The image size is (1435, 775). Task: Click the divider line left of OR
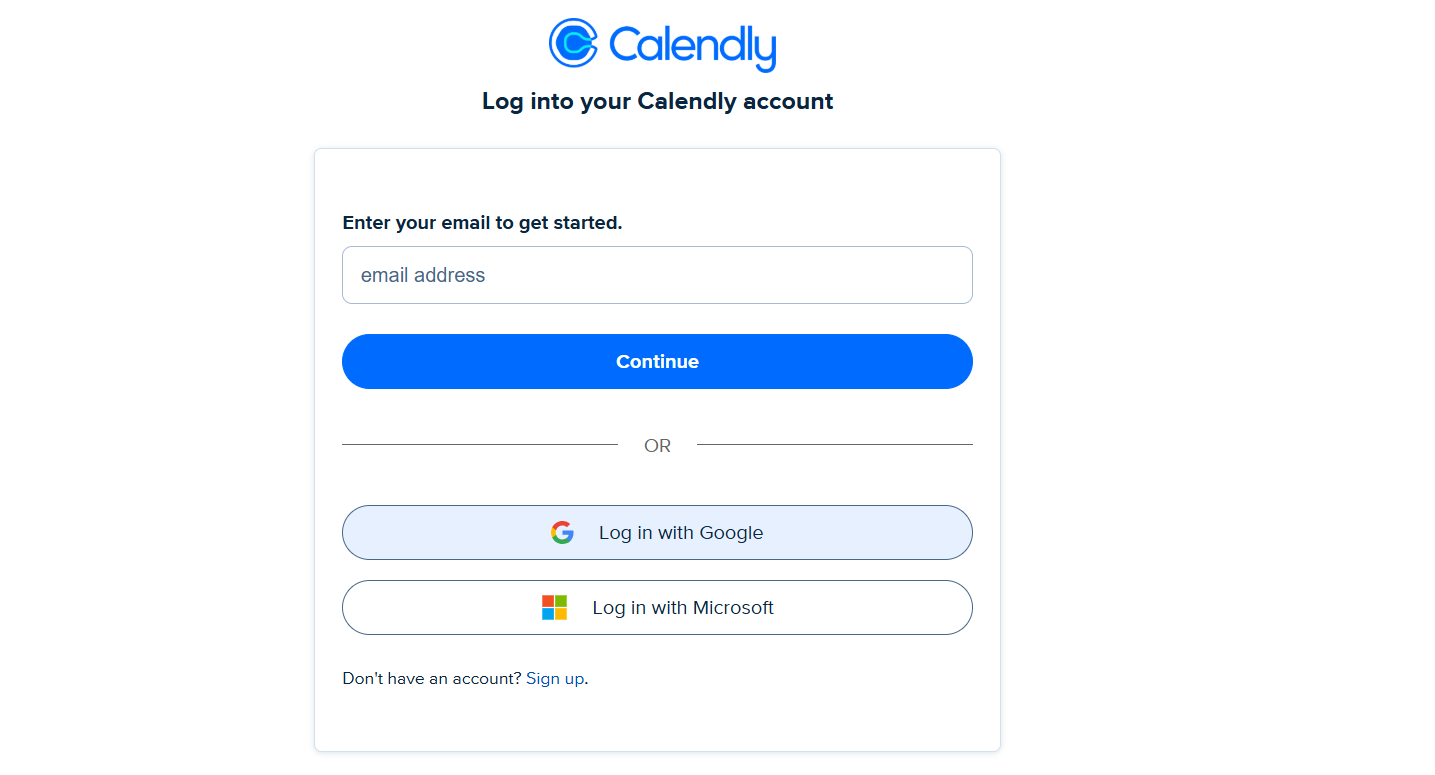480,444
